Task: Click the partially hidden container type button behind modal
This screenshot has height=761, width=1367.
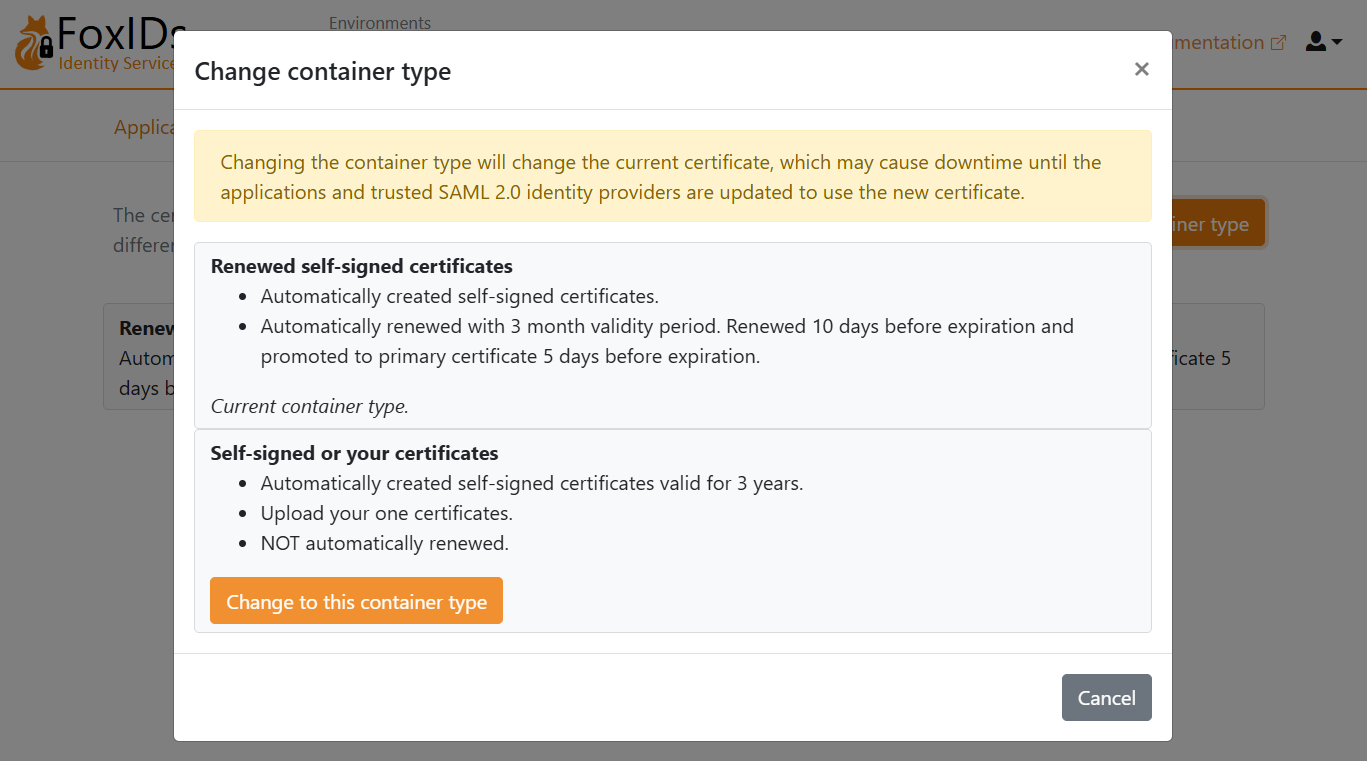Action: pos(1208,222)
